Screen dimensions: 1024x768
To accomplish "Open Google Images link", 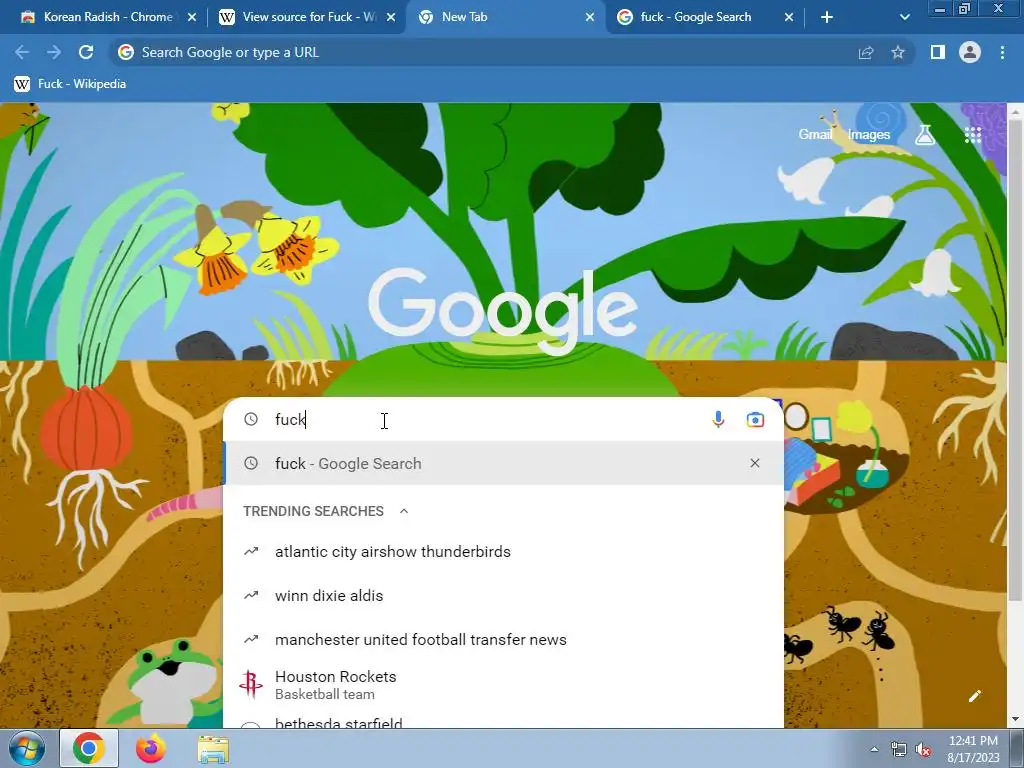I will (869, 135).
